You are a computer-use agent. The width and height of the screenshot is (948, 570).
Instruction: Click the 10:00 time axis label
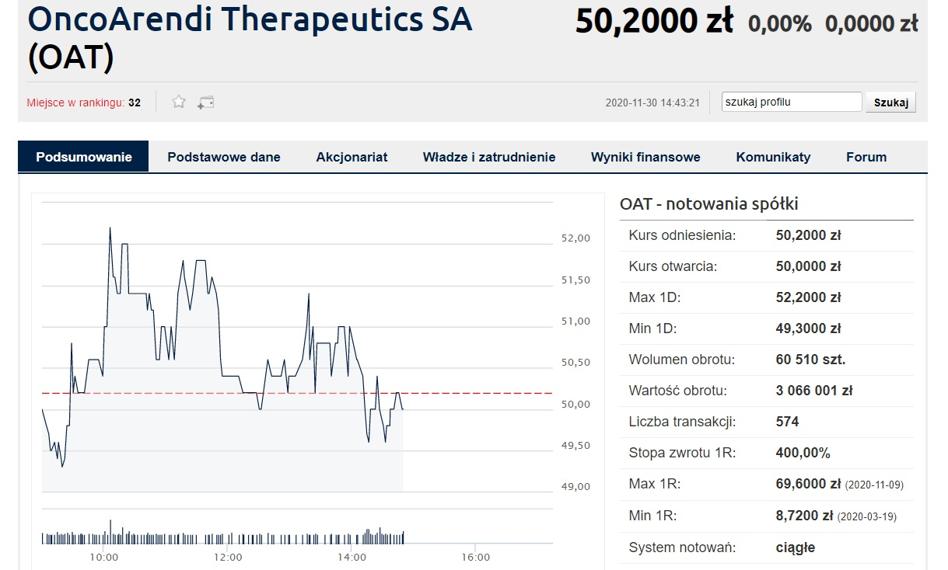click(104, 557)
